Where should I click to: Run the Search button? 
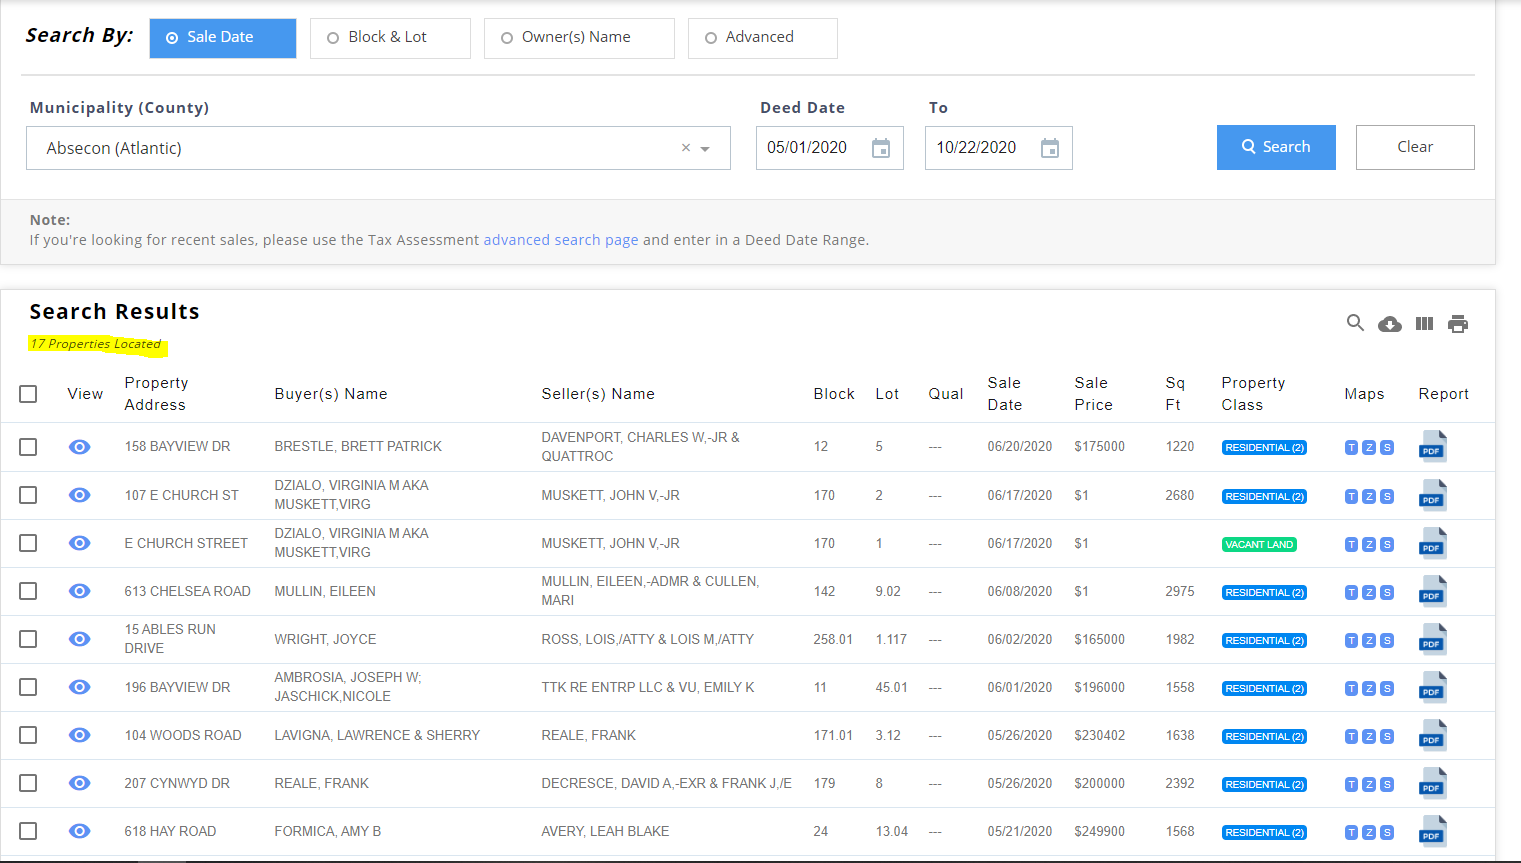pyautogui.click(x=1276, y=147)
